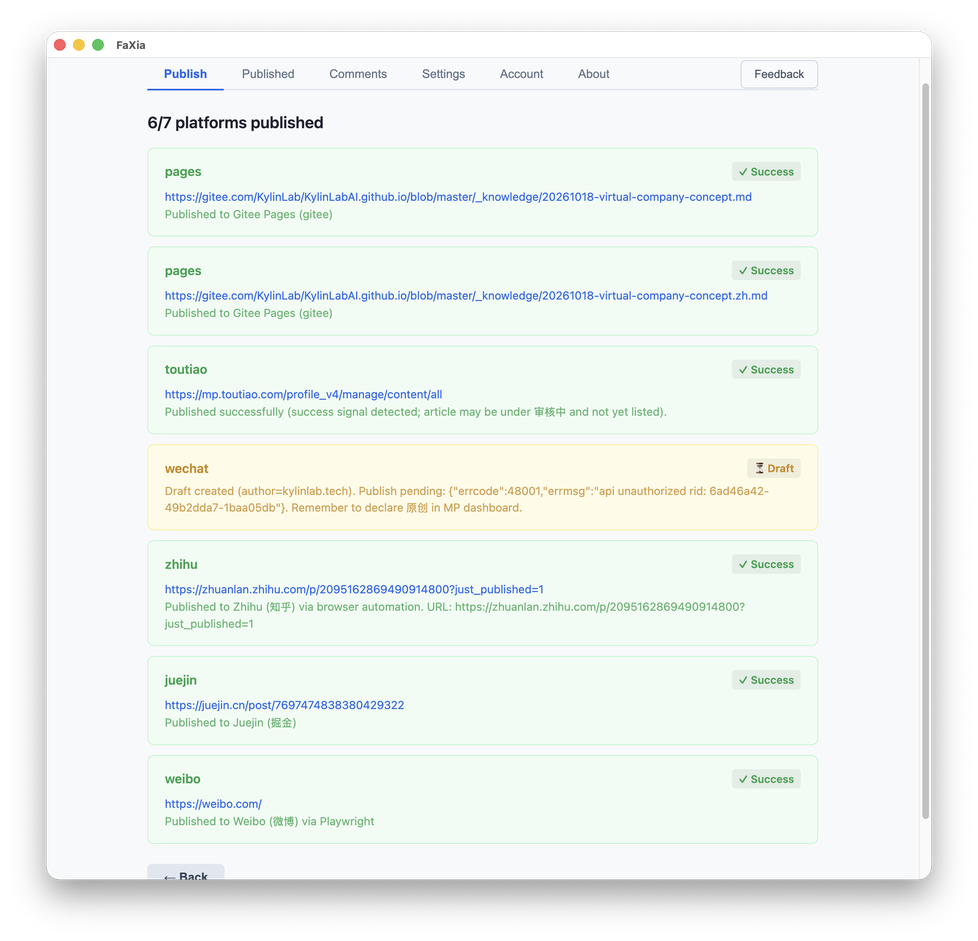The height and width of the screenshot is (941, 978).
Task: Click the Feedback button
Action: [x=779, y=74]
